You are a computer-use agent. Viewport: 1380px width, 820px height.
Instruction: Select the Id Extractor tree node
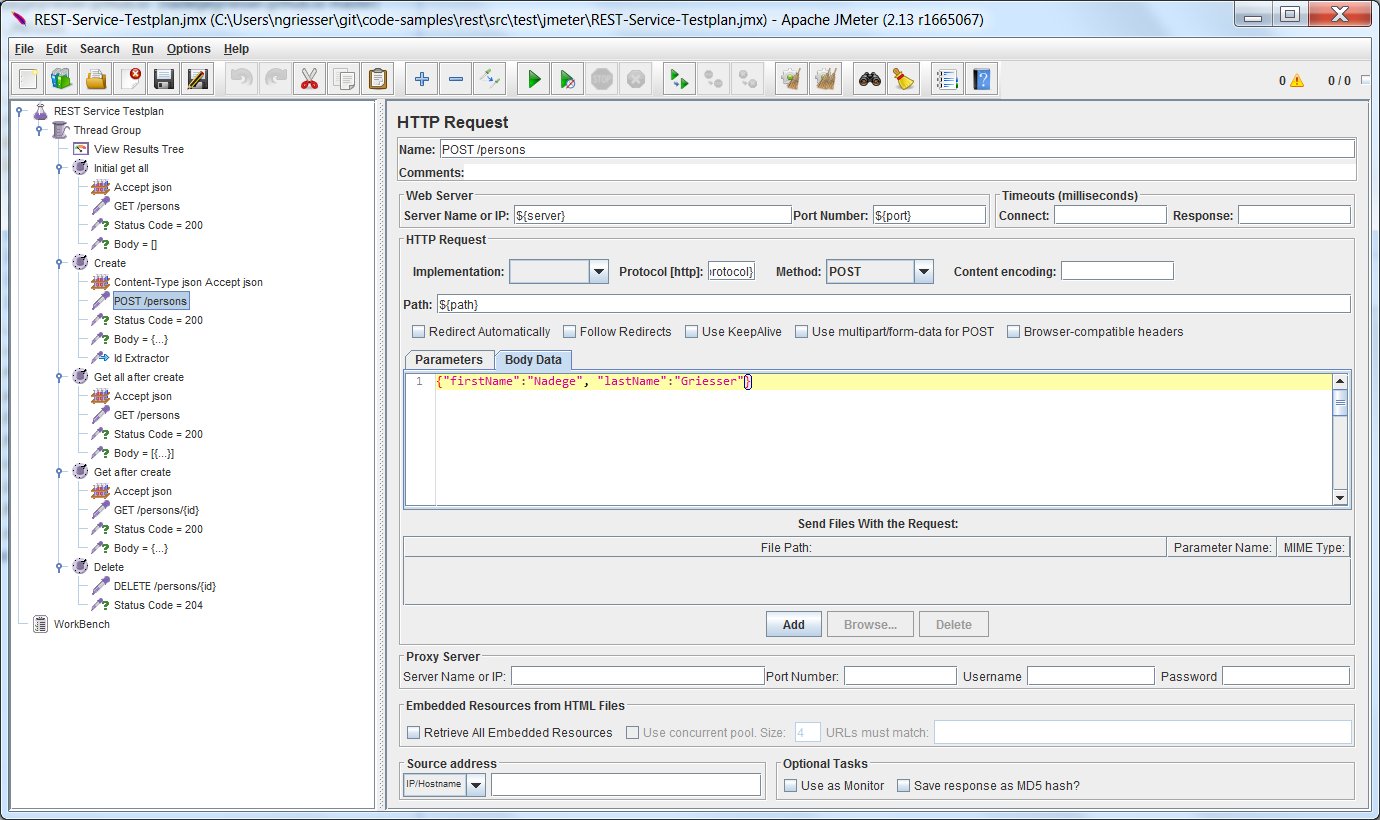tap(141, 358)
